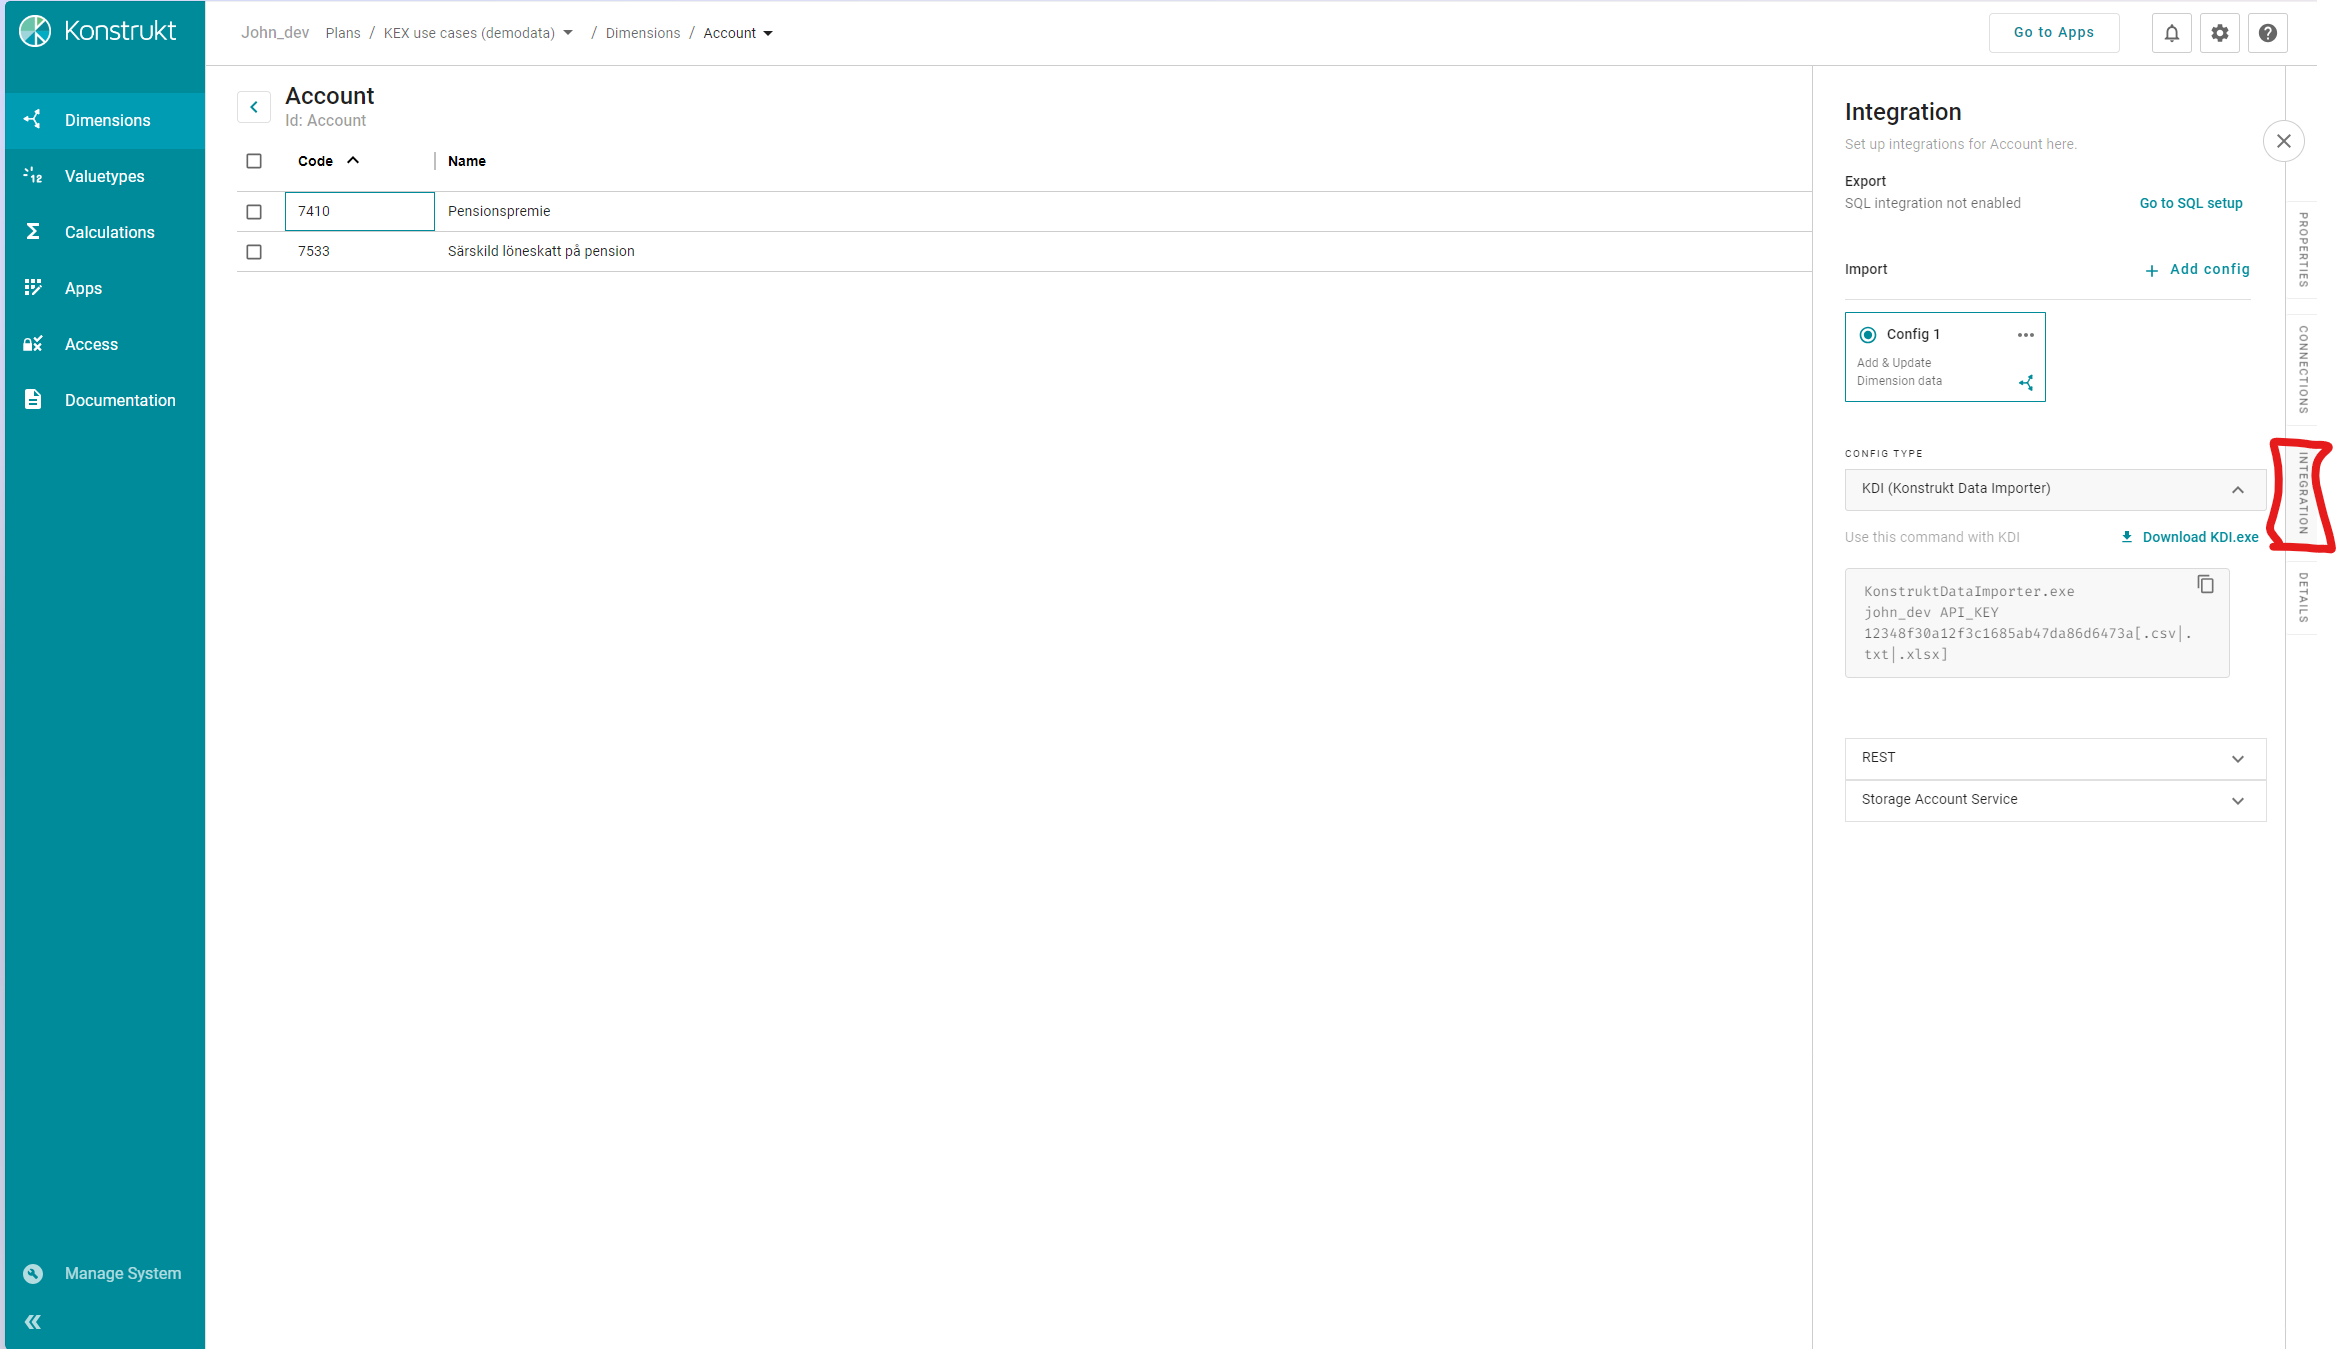
Task: Collapse the KDI config type dropdown
Action: point(2237,490)
